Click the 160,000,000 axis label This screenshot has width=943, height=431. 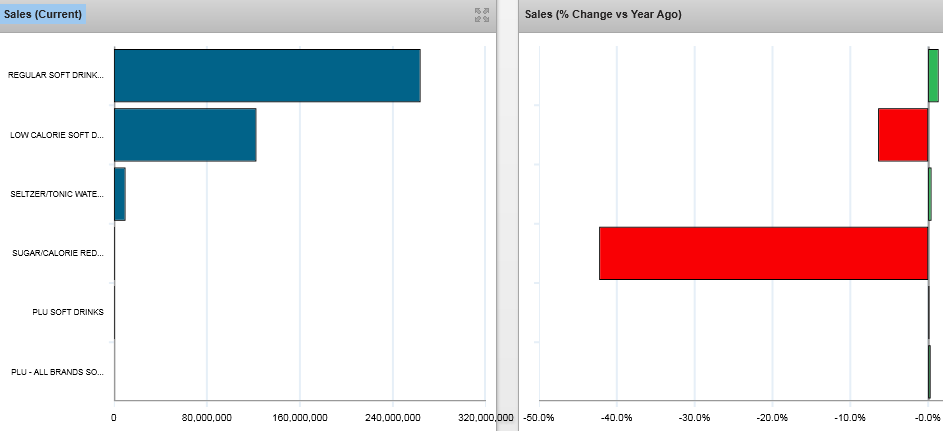click(300, 417)
